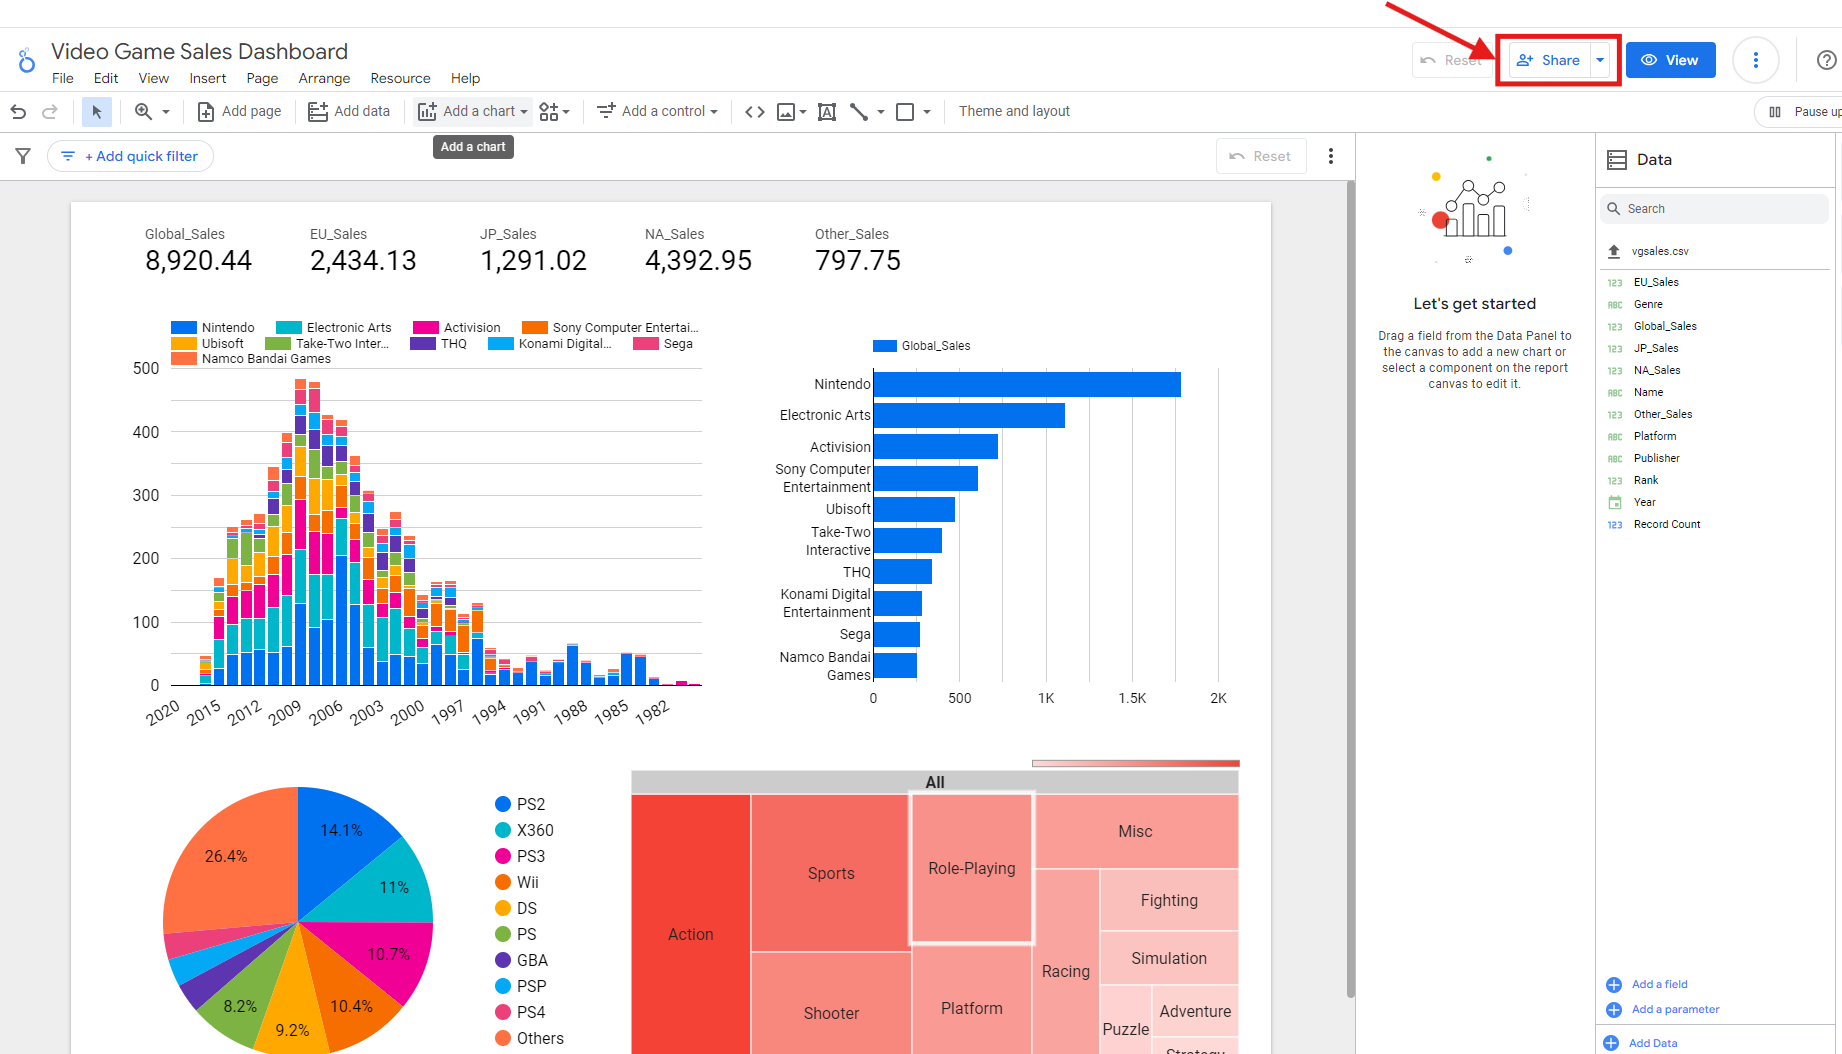The height and width of the screenshot is (1054, 1842).
Task: Open the Arrange menu
Action: pos(324,78)
